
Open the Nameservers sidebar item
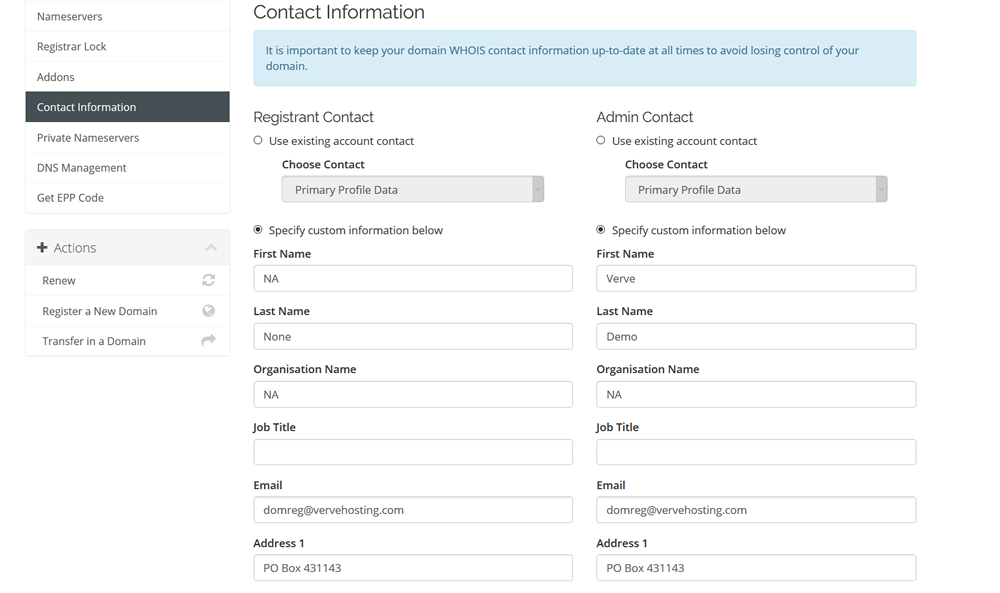(x=128, y=17)
